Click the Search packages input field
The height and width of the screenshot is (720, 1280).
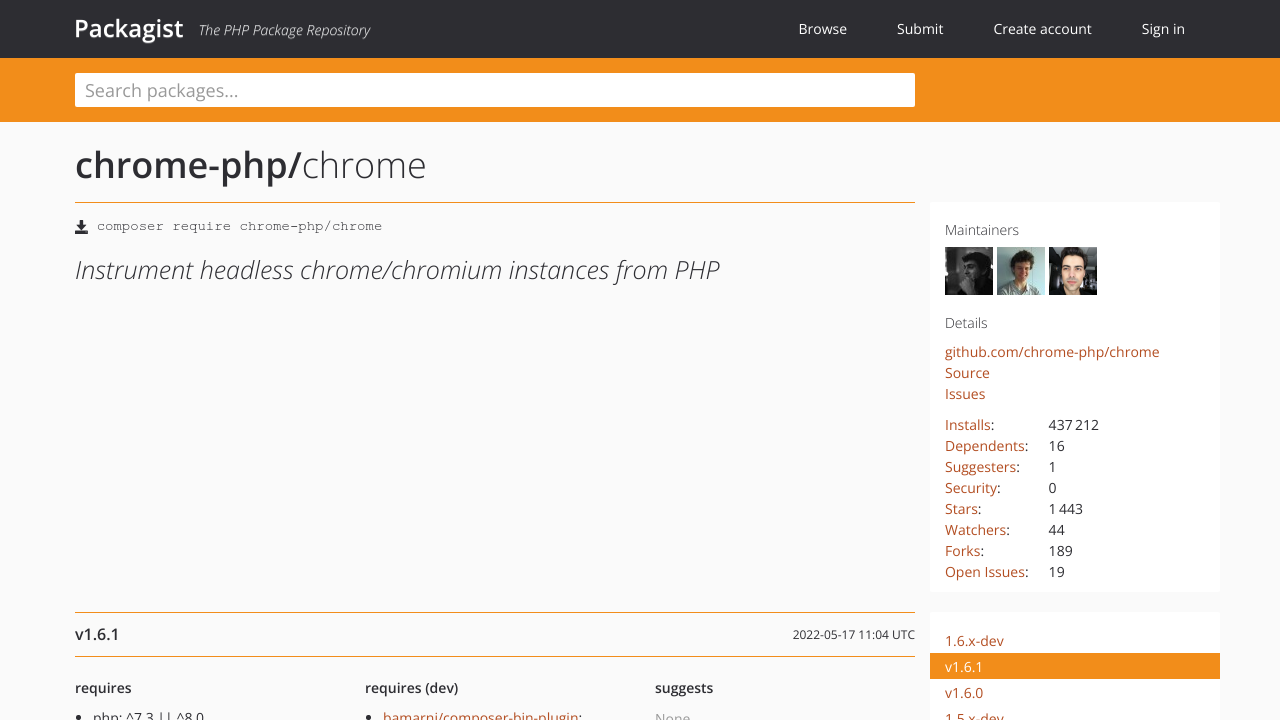tap(495, 90)
